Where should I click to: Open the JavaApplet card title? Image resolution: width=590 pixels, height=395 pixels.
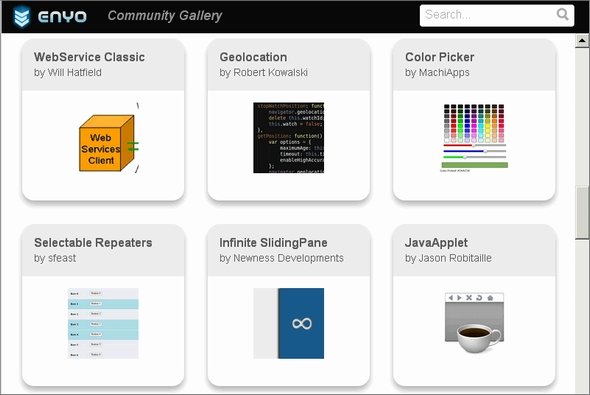tap(436, 243)
